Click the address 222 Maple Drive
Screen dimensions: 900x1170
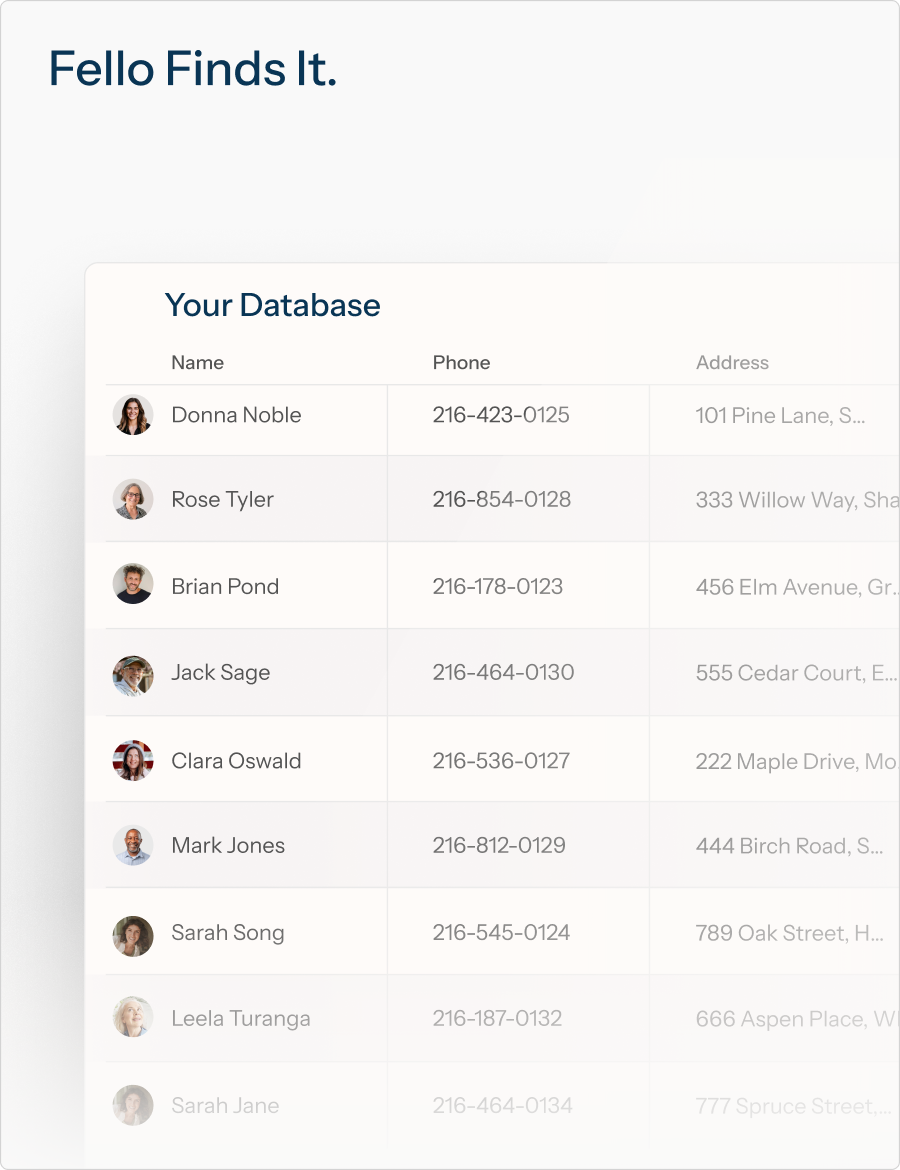coord(797,762)
